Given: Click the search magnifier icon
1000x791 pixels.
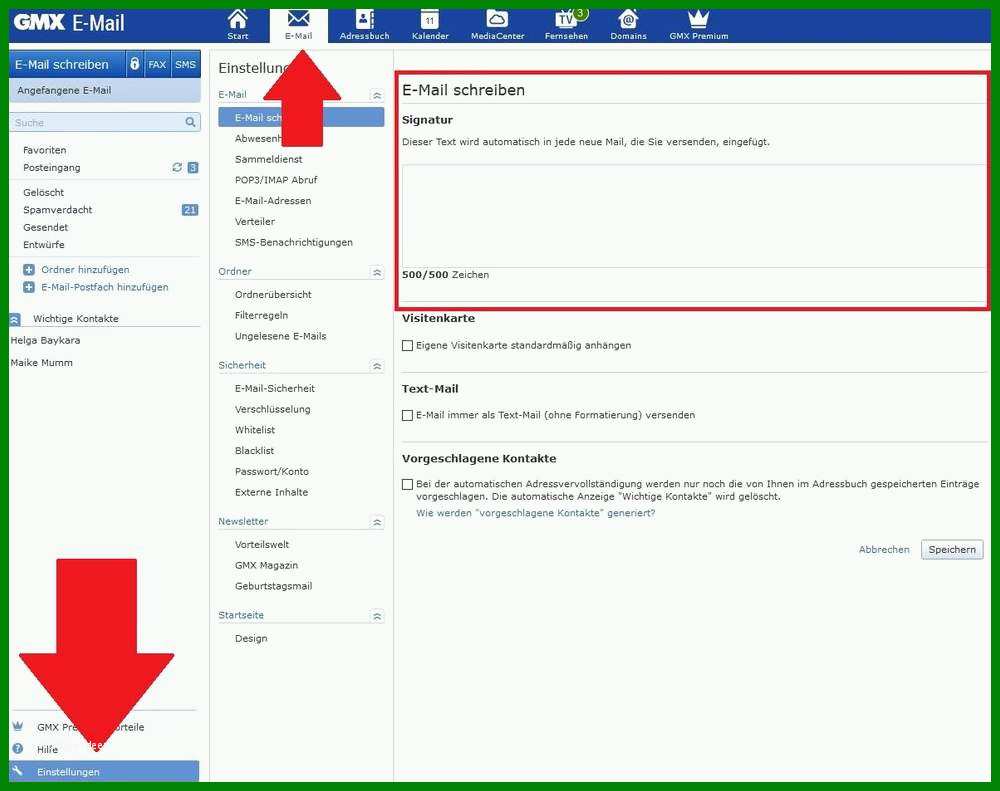Looking at the screenshot, I should pos(190,122).
